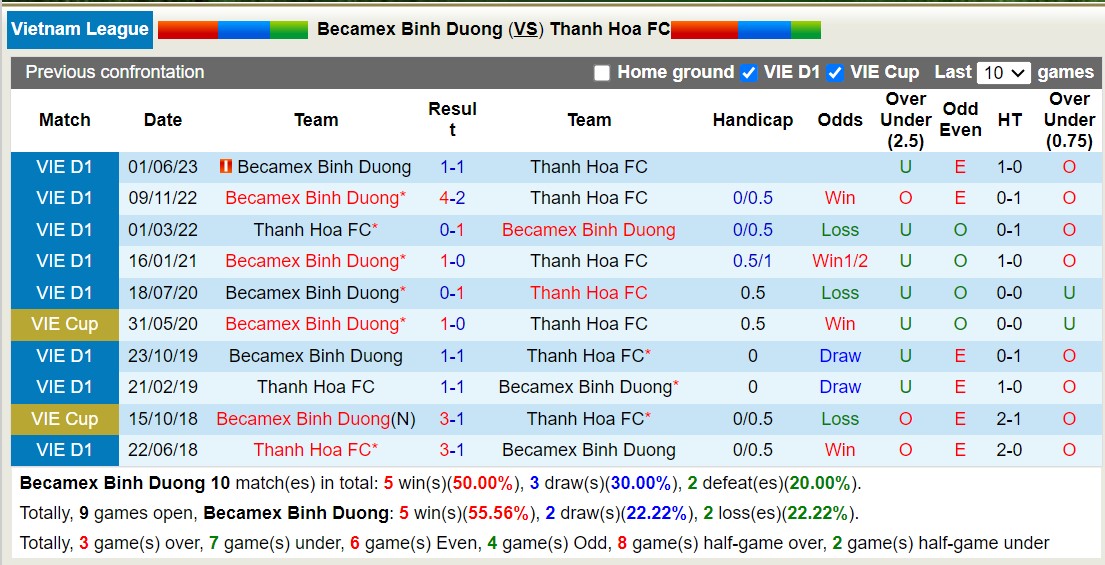Click the 2-0 half-time score
Viewport: 1105px width, 565px height.
pos(1009,449)
